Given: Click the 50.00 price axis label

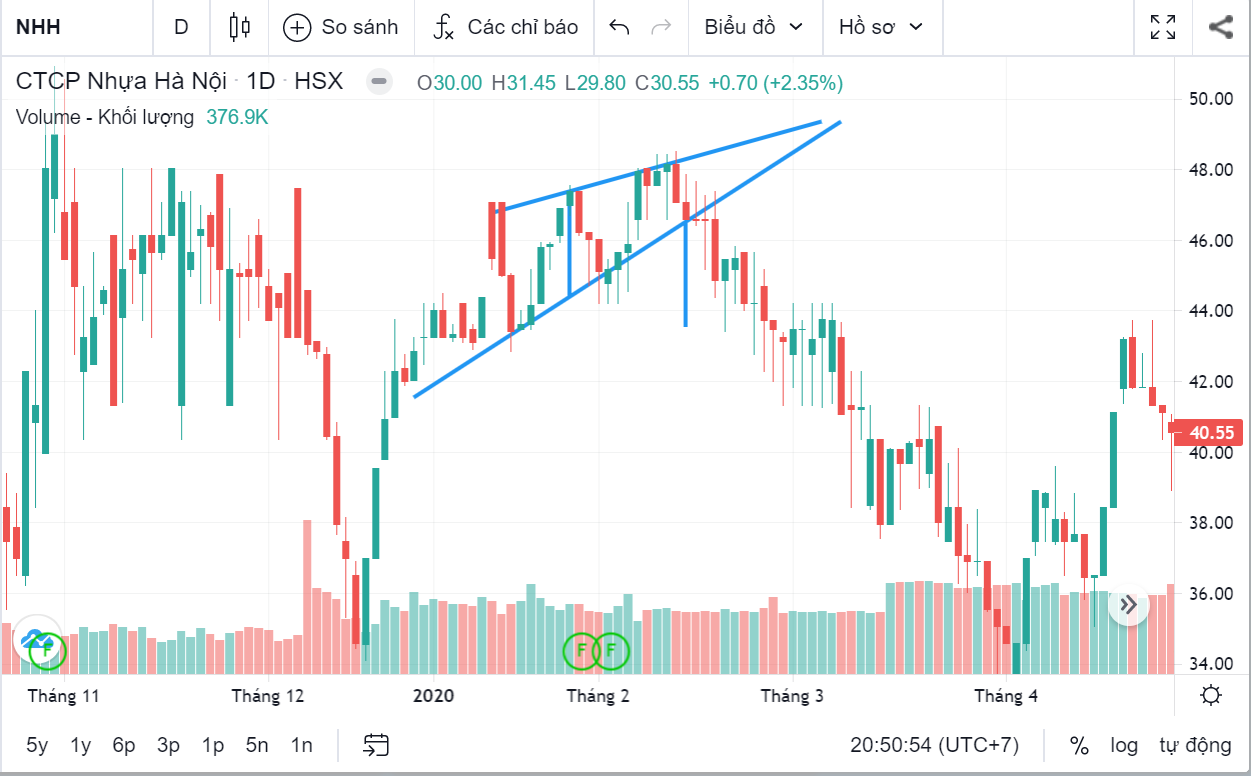Looking at the screenshot, I should [x=1210, y=98].
